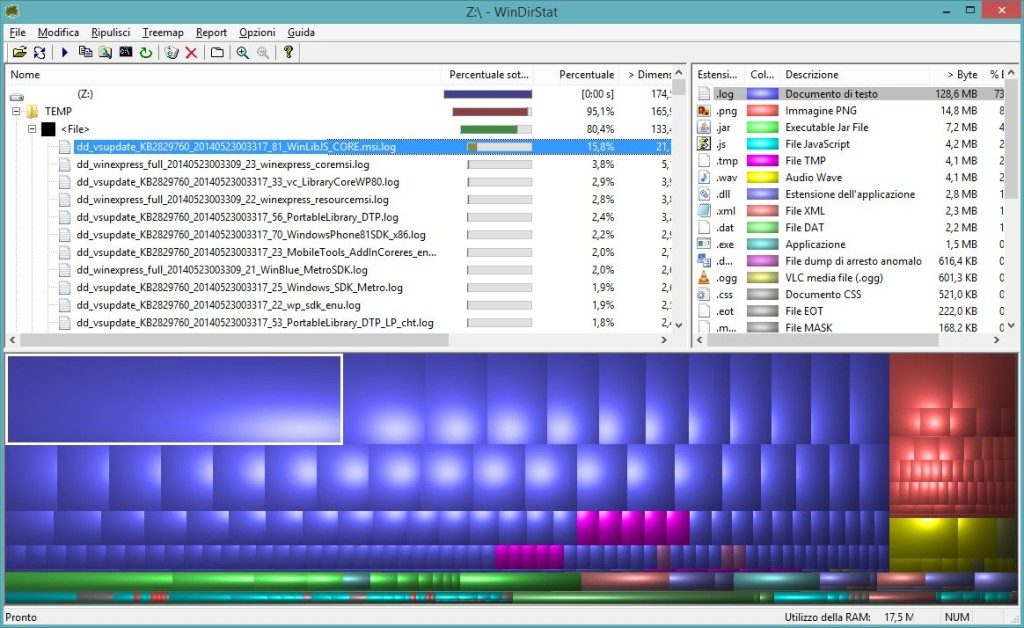The width and height of the screenshot is (1024, 628).
Task: Click the WinDirStat title bar app icon
Action: pyautogui.click(x=12, y=11)
